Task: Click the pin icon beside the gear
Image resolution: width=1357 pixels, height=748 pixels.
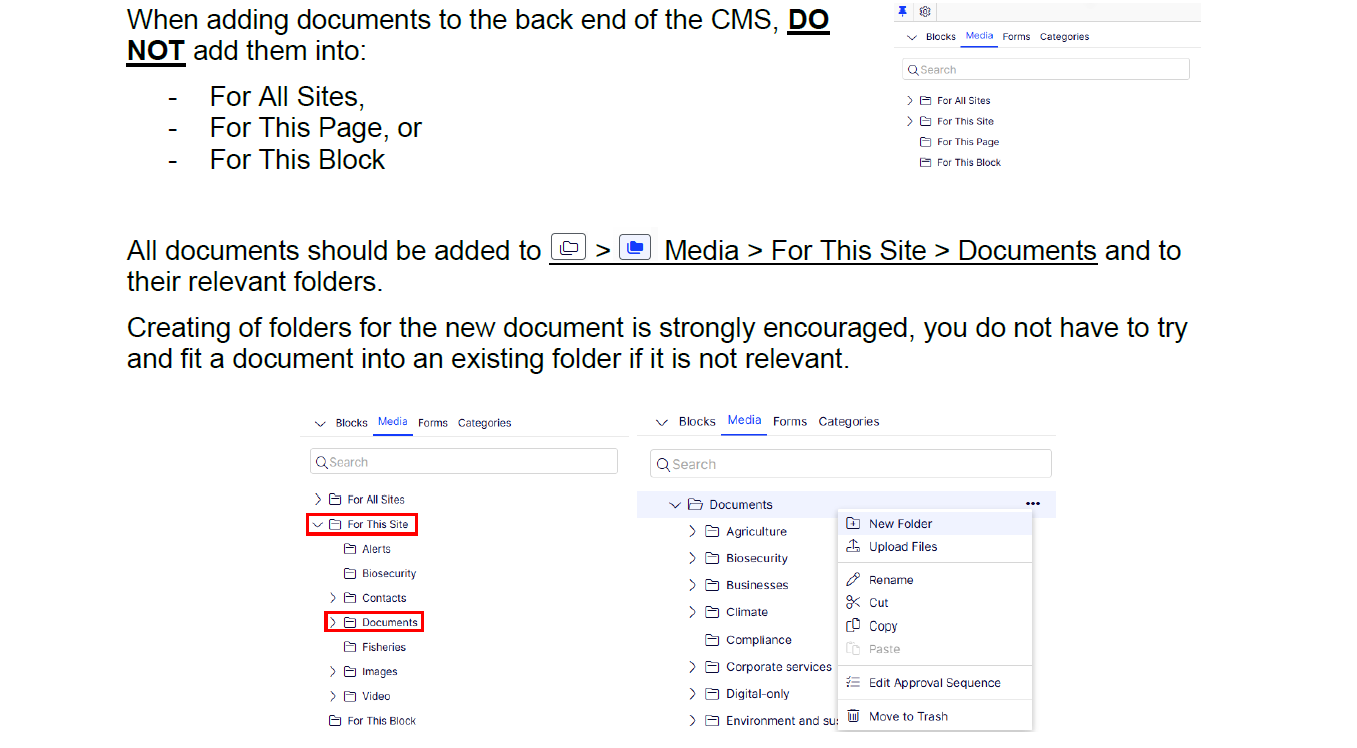Action: pos(903,11)
